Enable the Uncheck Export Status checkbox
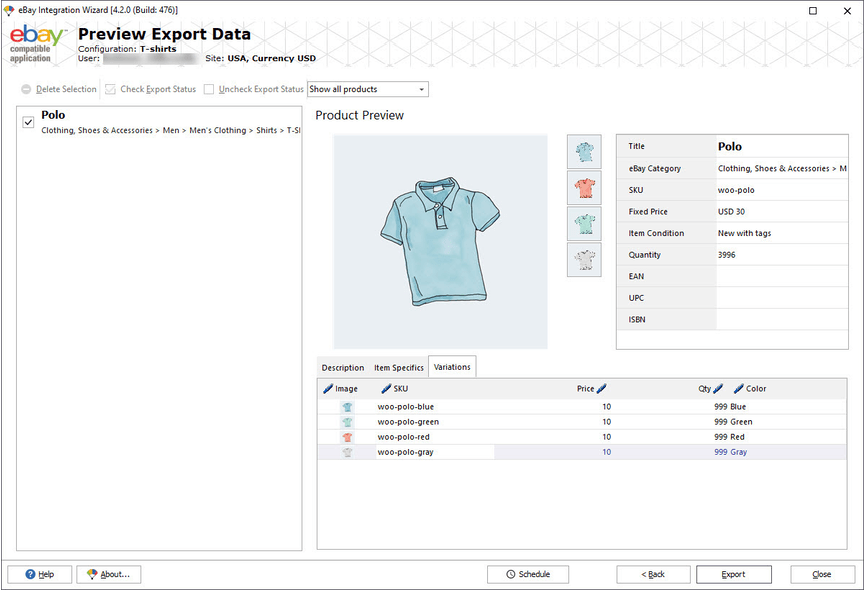The width and height of the screenshot is (864, 590). [x=207, y=89]
